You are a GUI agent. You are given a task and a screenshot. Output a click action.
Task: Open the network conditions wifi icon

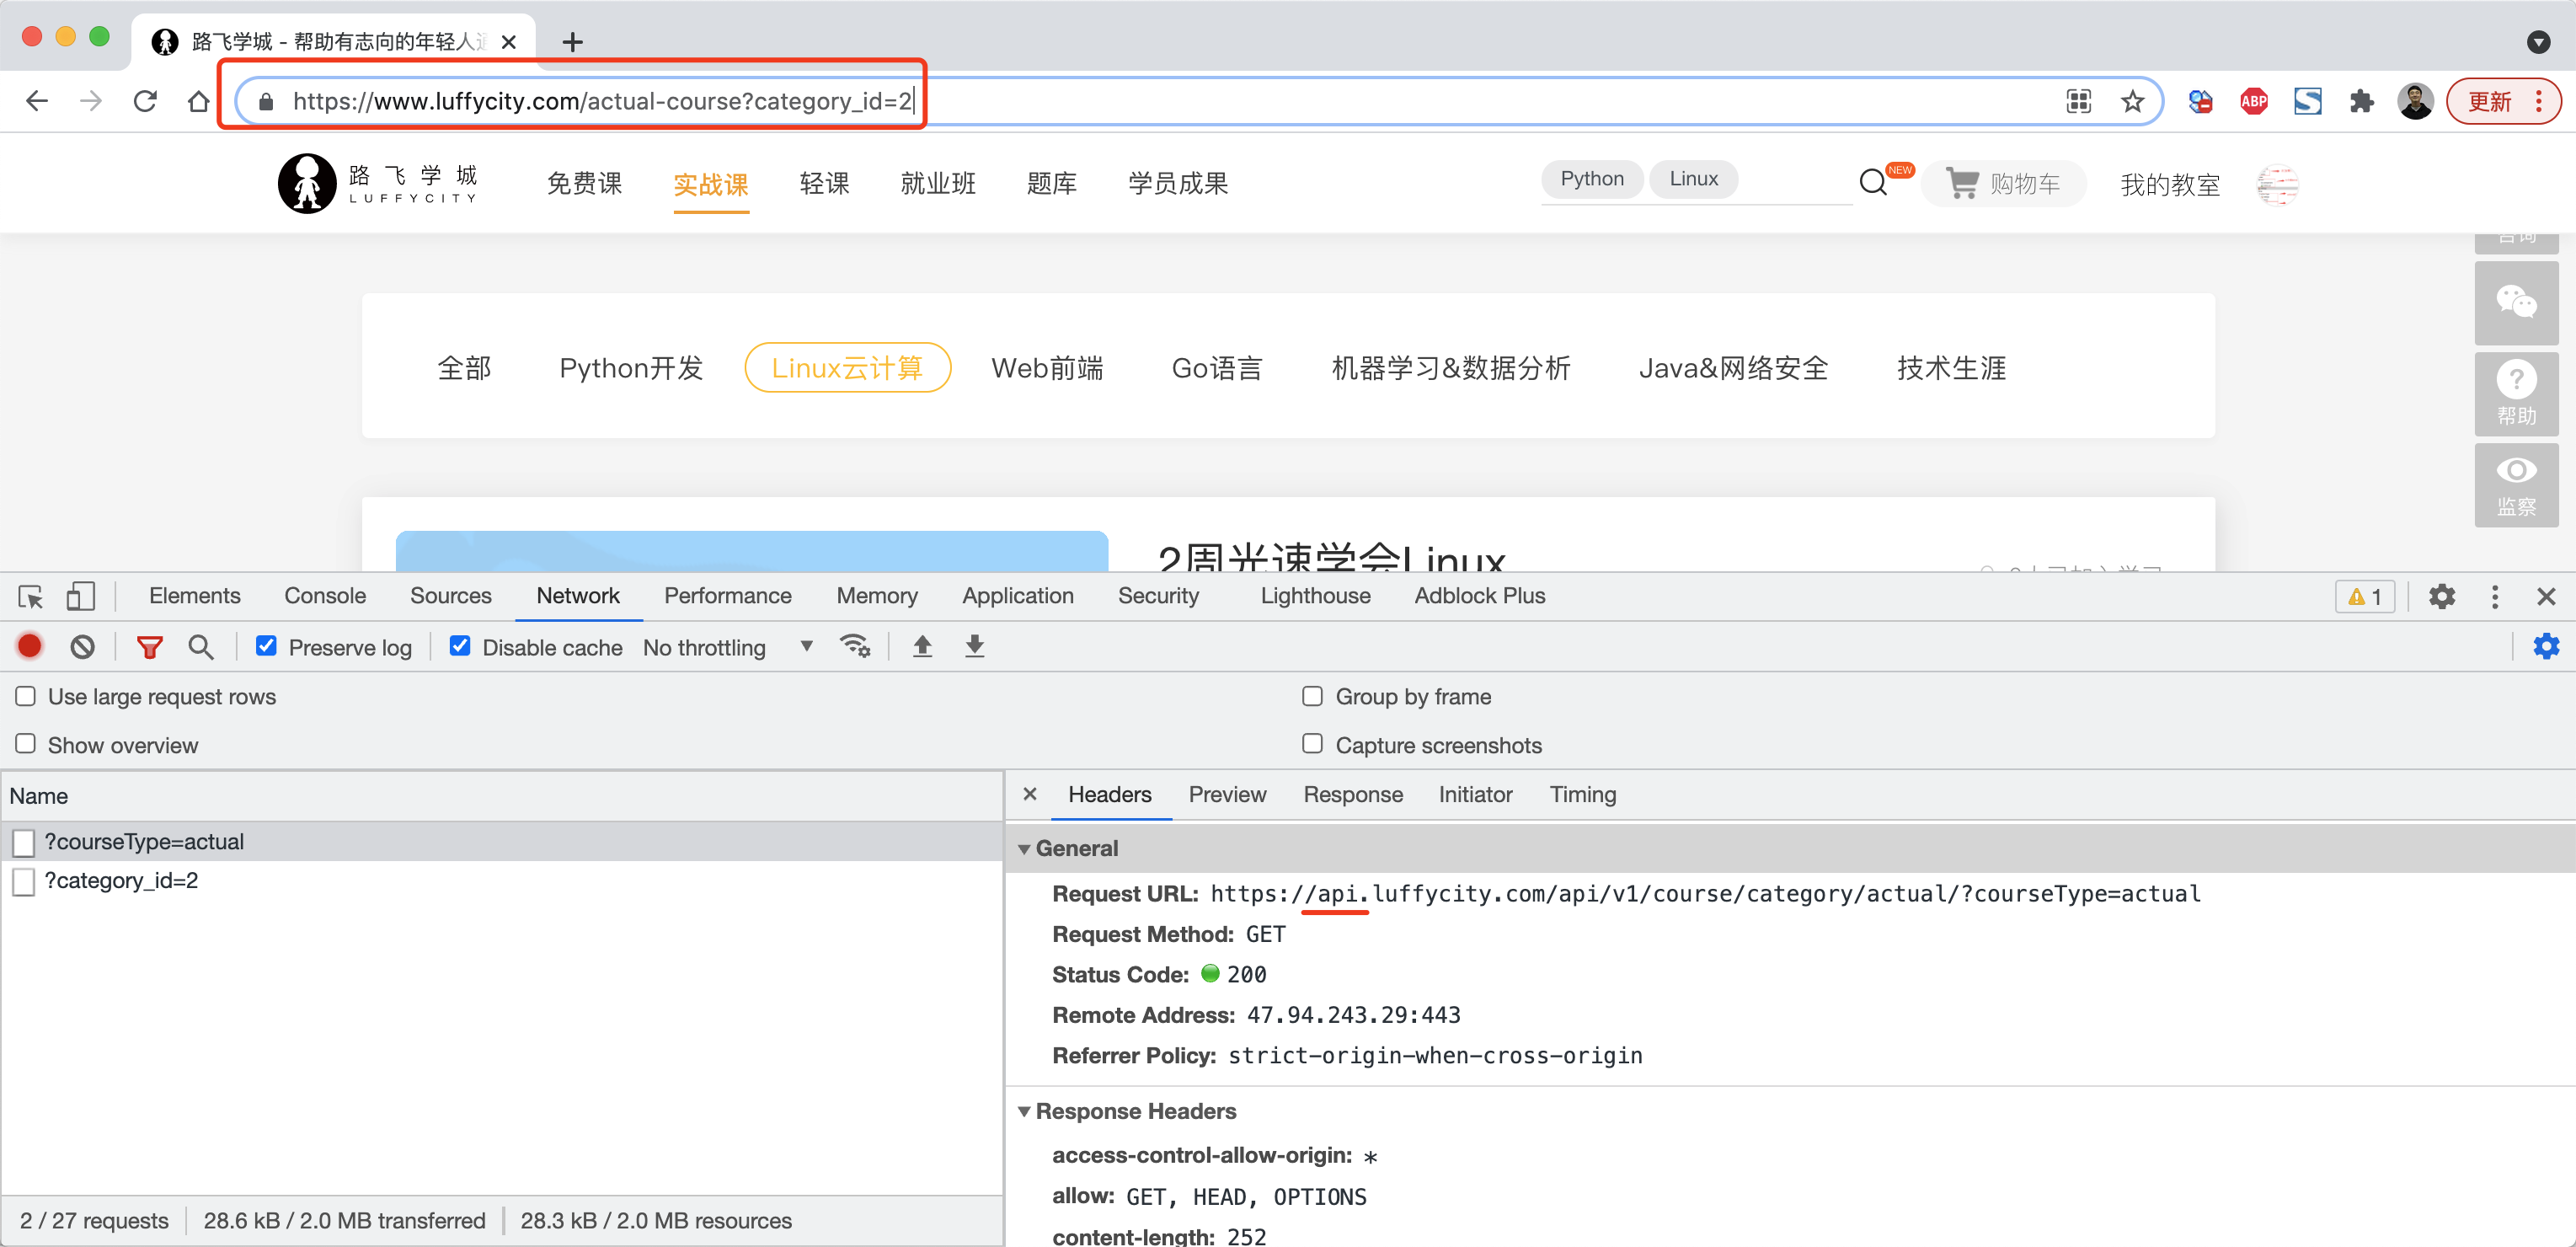pyautogui.click(x=855, y=647)
